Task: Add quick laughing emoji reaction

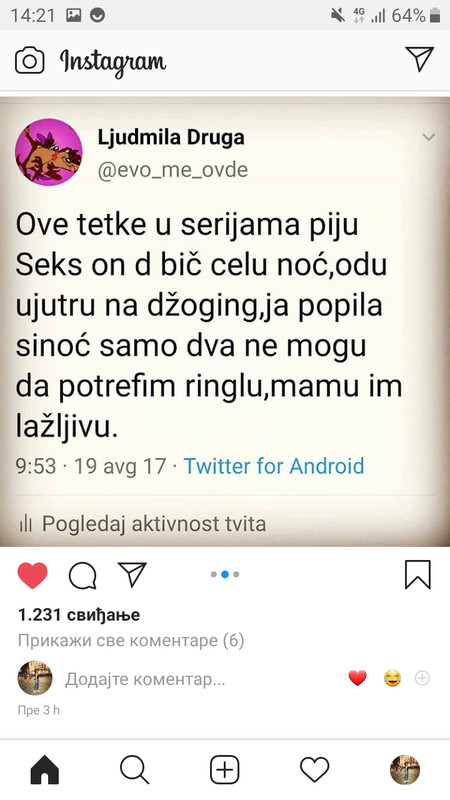Action: 392,678
